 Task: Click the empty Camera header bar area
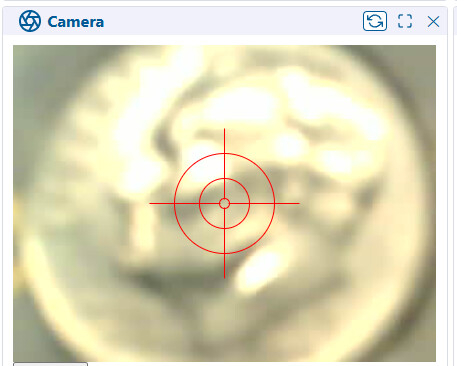(233, 21)
